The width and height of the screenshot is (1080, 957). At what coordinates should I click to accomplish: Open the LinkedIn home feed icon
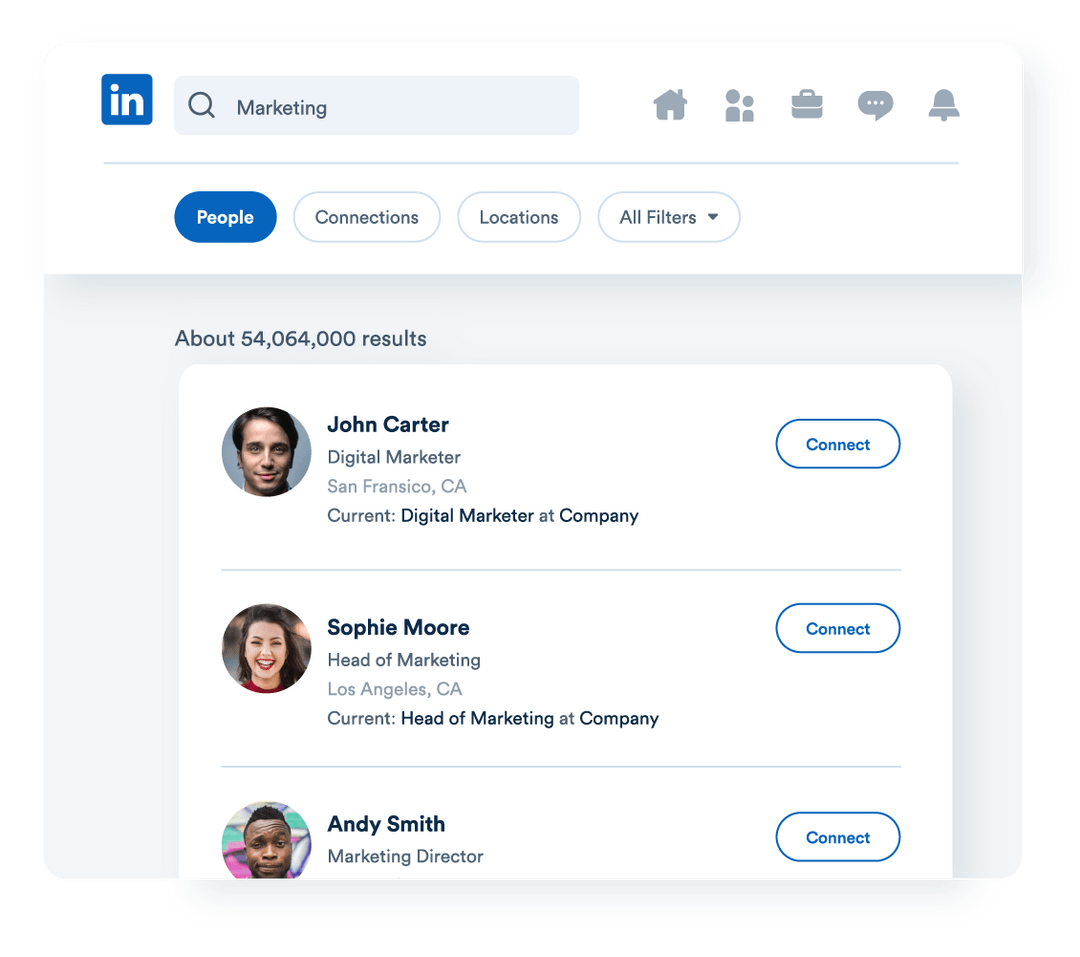tap(670, 105)
